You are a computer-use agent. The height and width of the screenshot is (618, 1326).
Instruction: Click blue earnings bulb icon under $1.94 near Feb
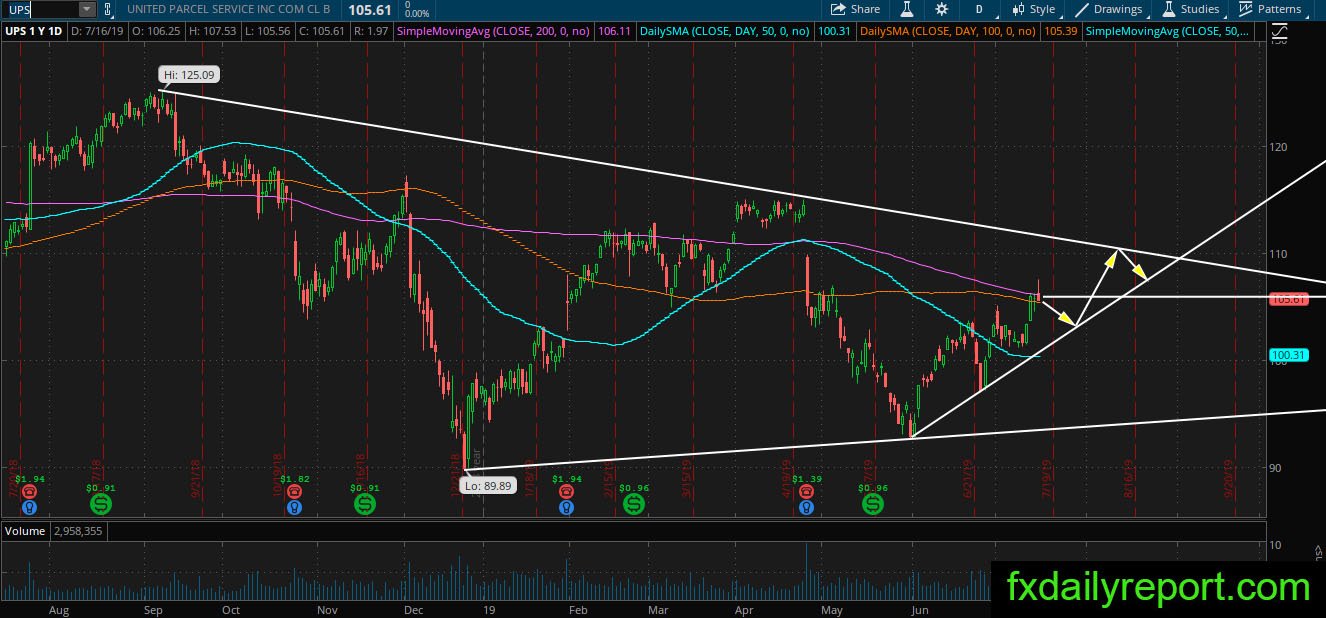click(x=567, y=507)
